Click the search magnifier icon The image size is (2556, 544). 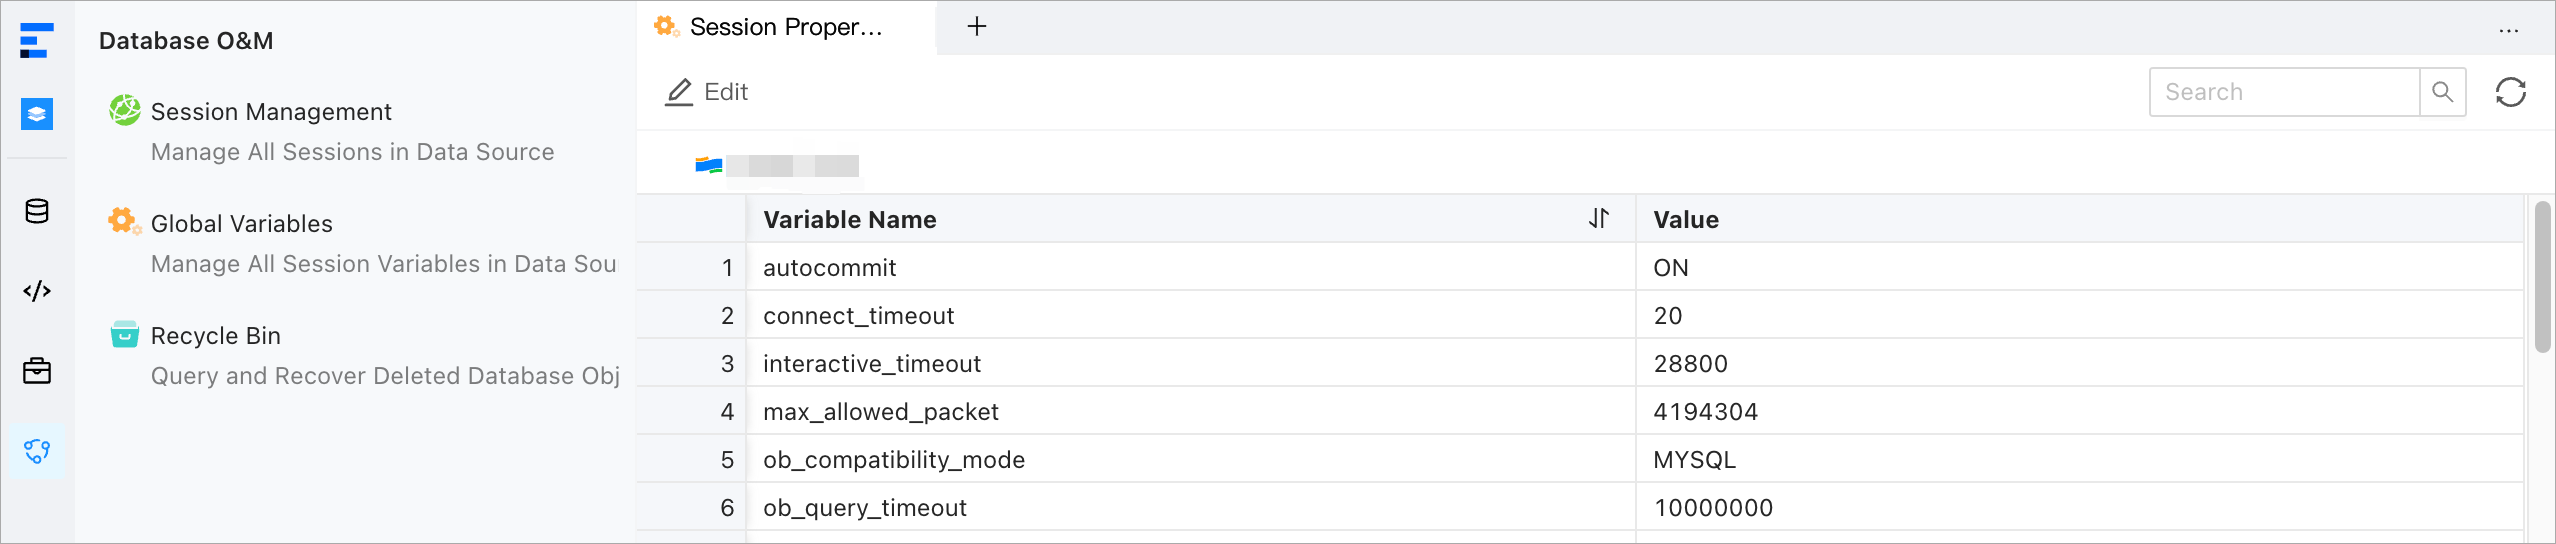click(x=2442, y=92)
